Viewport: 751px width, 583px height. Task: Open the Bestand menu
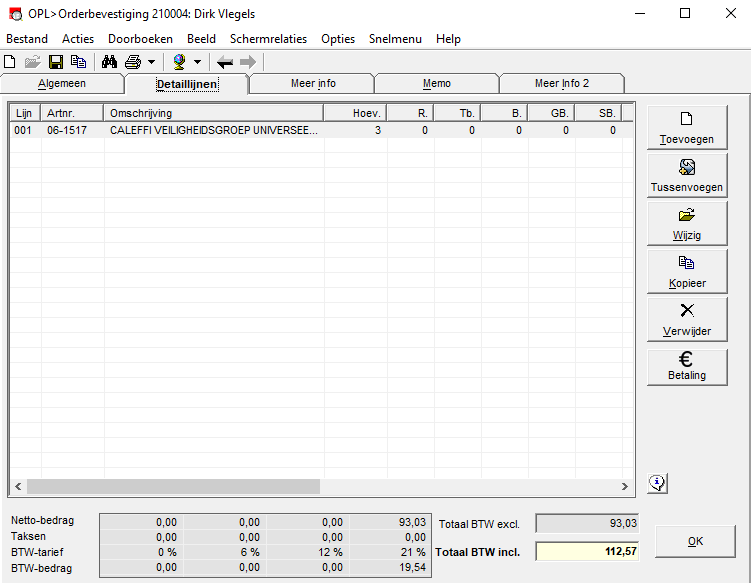pos(27,39)
